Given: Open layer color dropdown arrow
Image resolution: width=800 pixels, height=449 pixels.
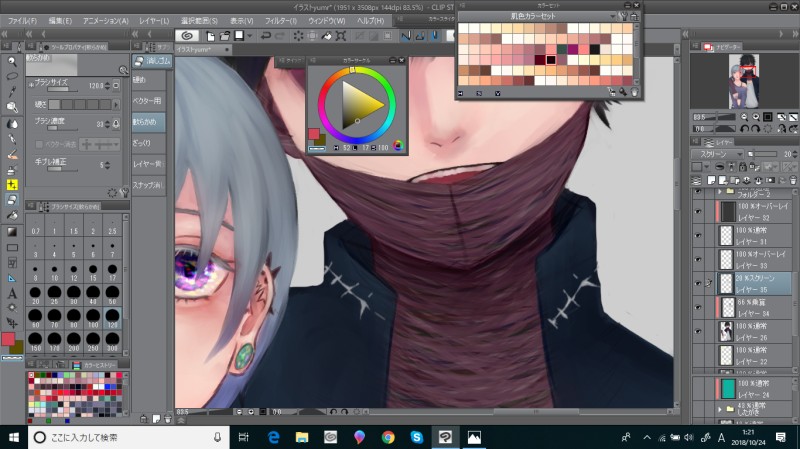Looking at the screenshot, I should (x=707, y=167).
